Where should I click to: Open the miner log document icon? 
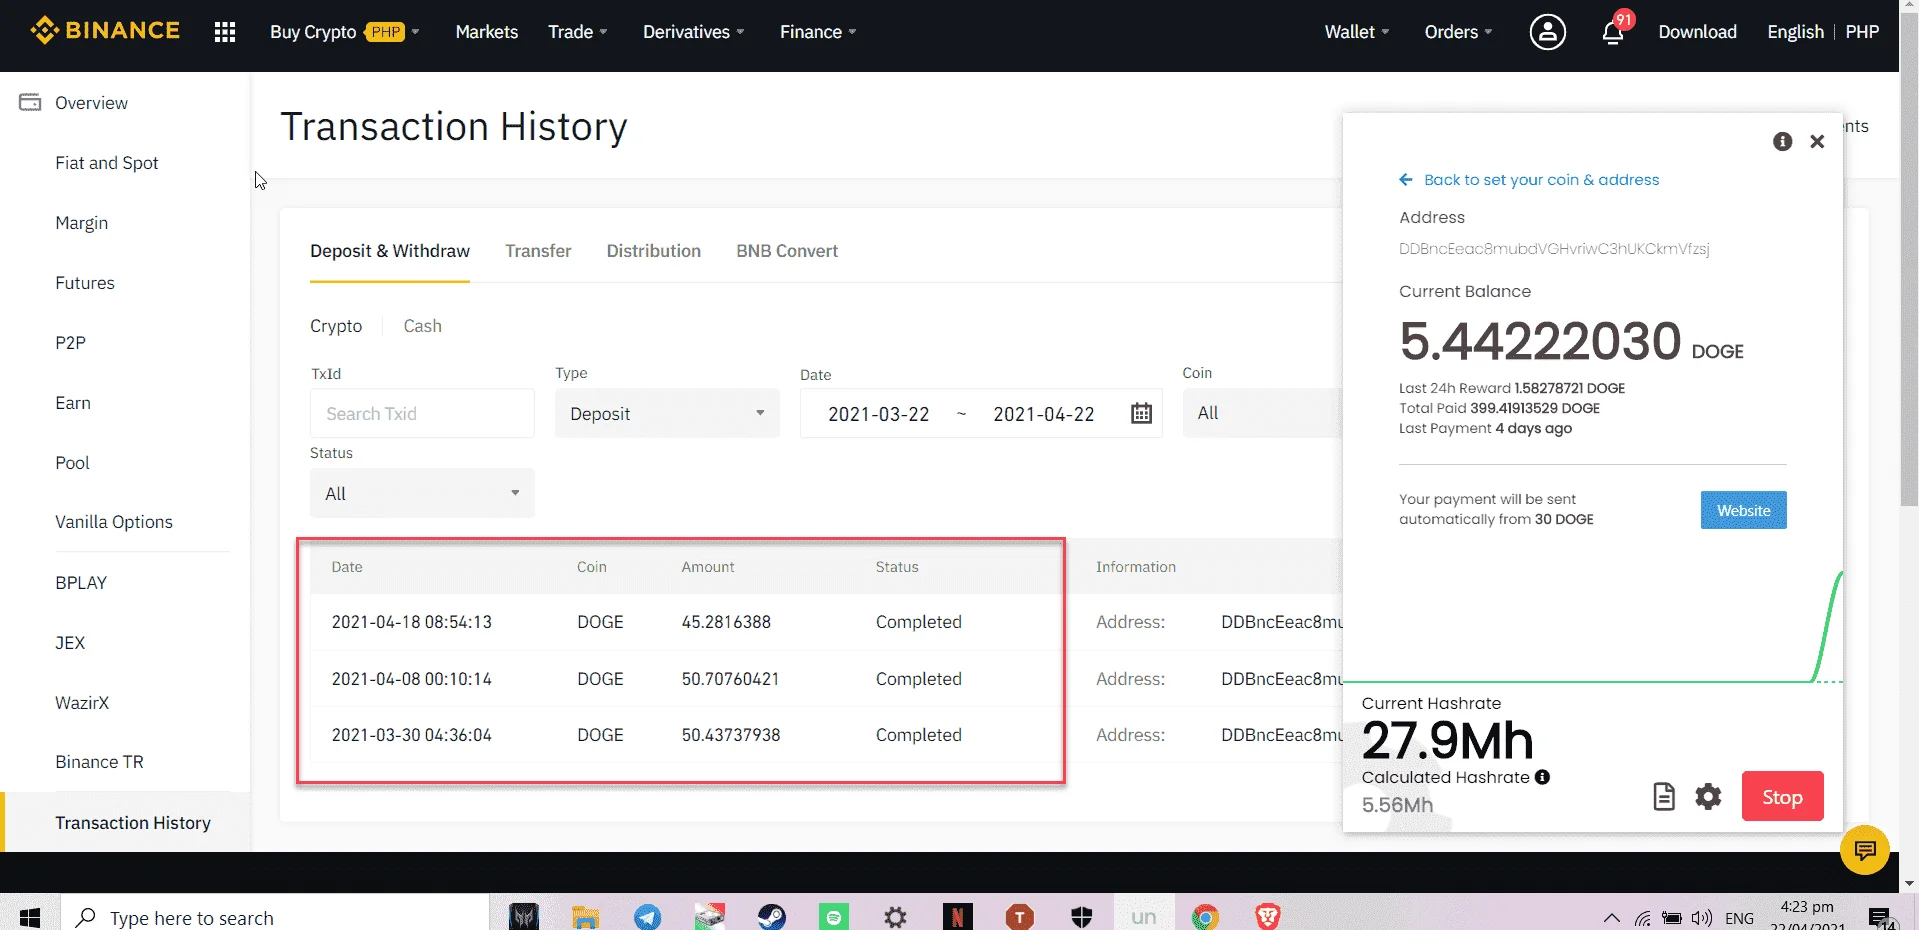[1664, 796]
